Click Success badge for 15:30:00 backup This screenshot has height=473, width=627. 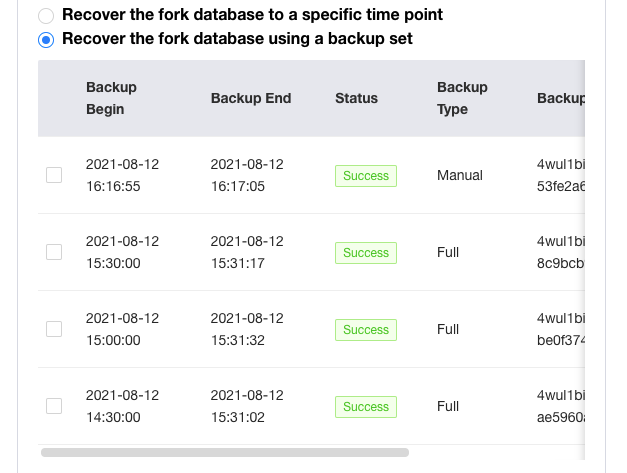coord(365,253)
